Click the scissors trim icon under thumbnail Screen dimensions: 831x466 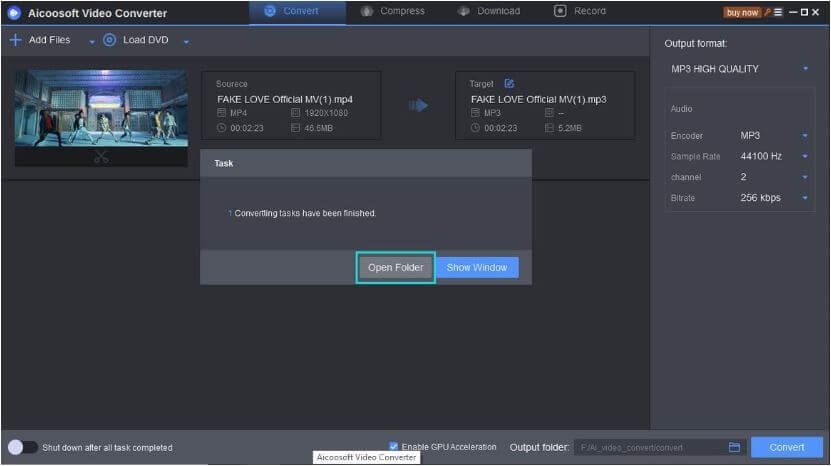coord(101,157)
